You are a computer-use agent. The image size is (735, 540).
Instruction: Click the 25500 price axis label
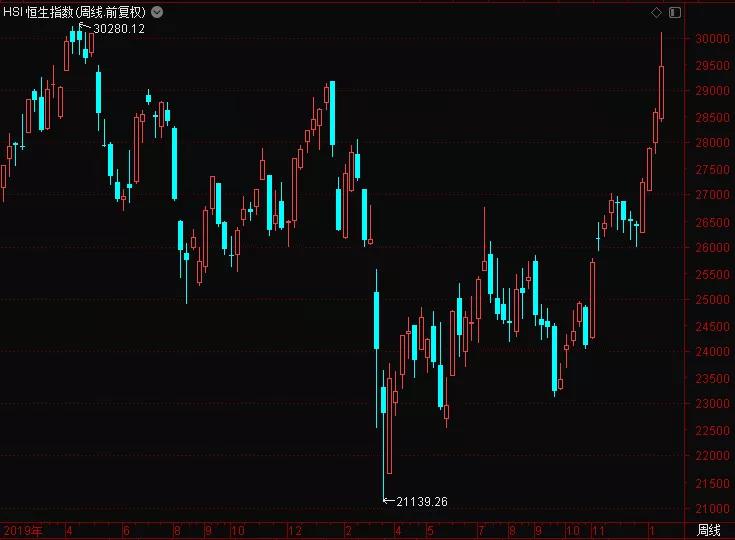click(712, 274)
